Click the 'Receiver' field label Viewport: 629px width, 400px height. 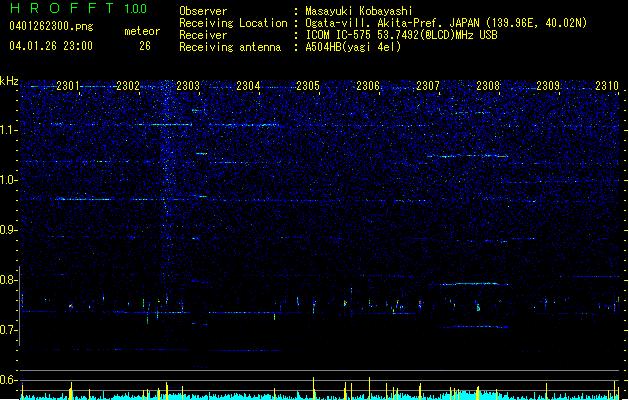pyautogui.click(x=203, y=35)
